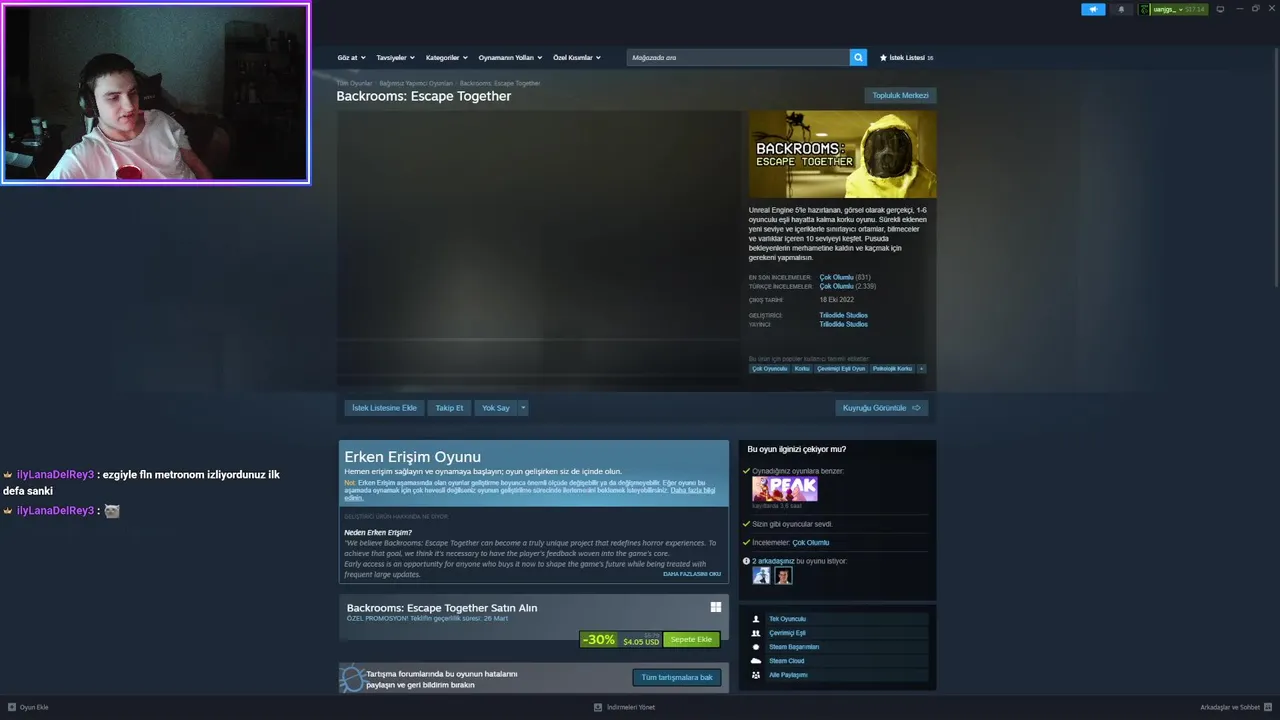Screen dimensions: 1280x720
Task: Switch to Big Picture mode icon
Action: (1220, 9)
